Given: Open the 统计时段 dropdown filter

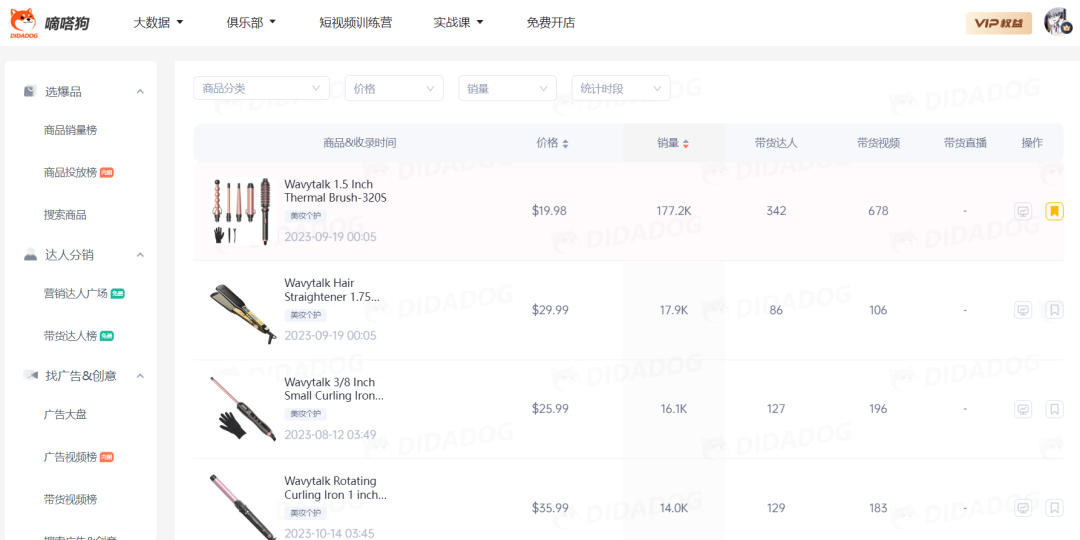Looking at the screenshot, I should 620,88.
